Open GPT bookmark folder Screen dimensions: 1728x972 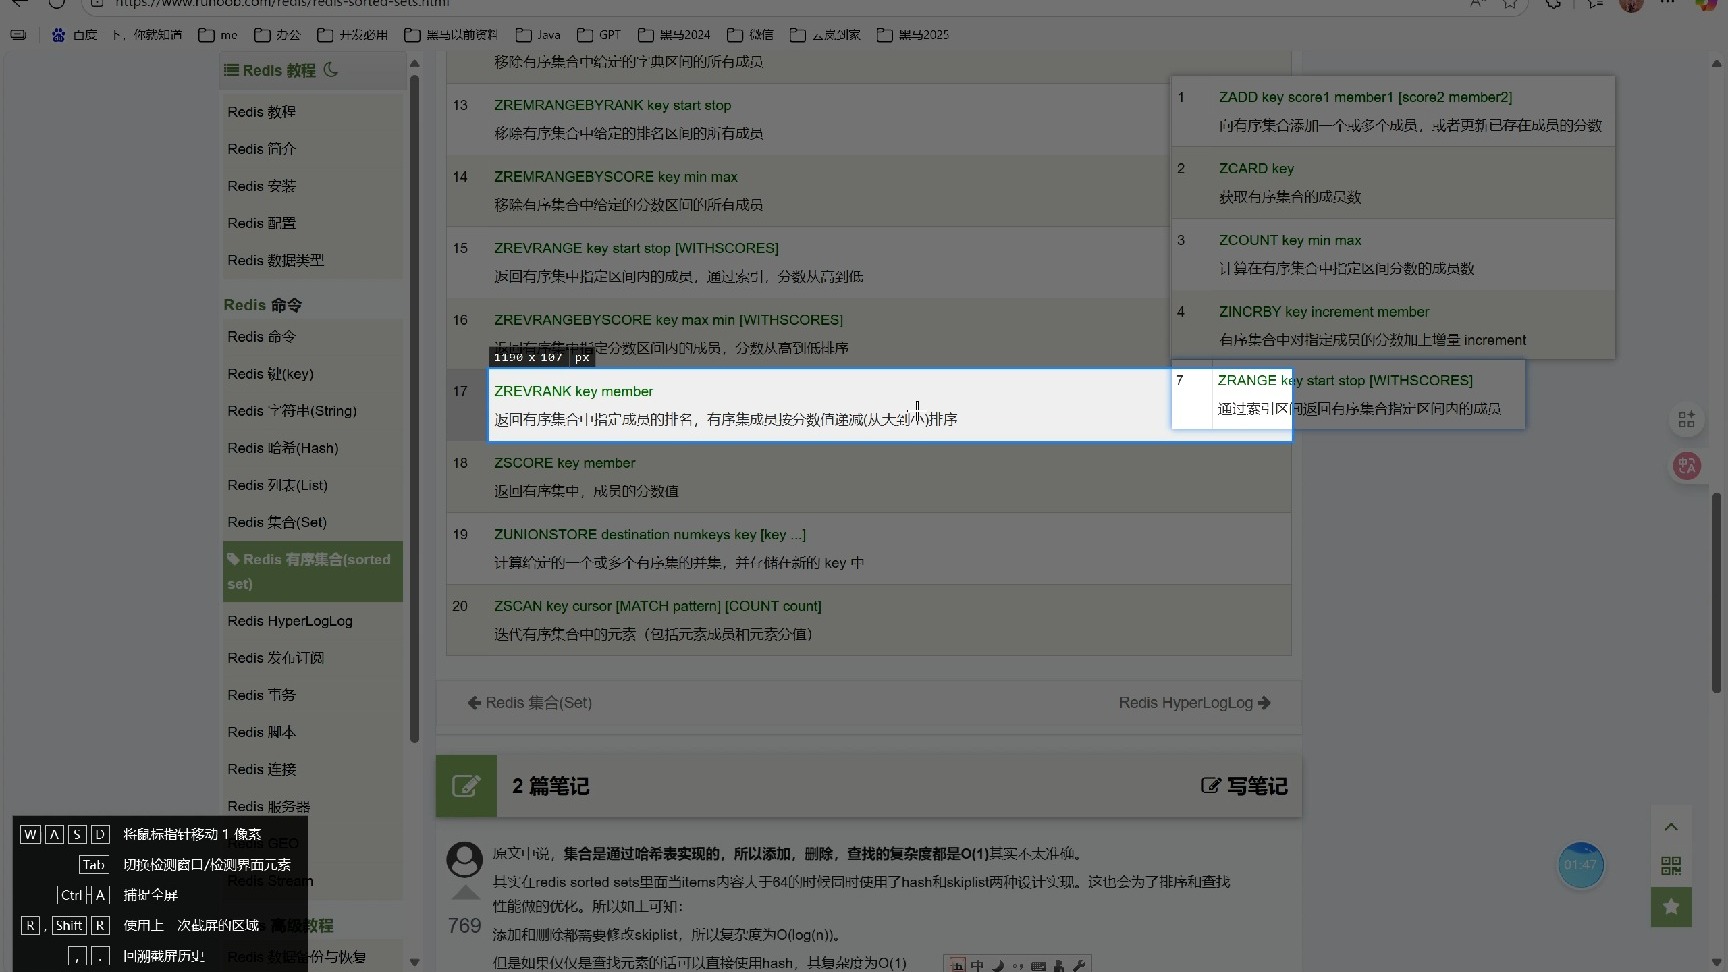point(599,35)
